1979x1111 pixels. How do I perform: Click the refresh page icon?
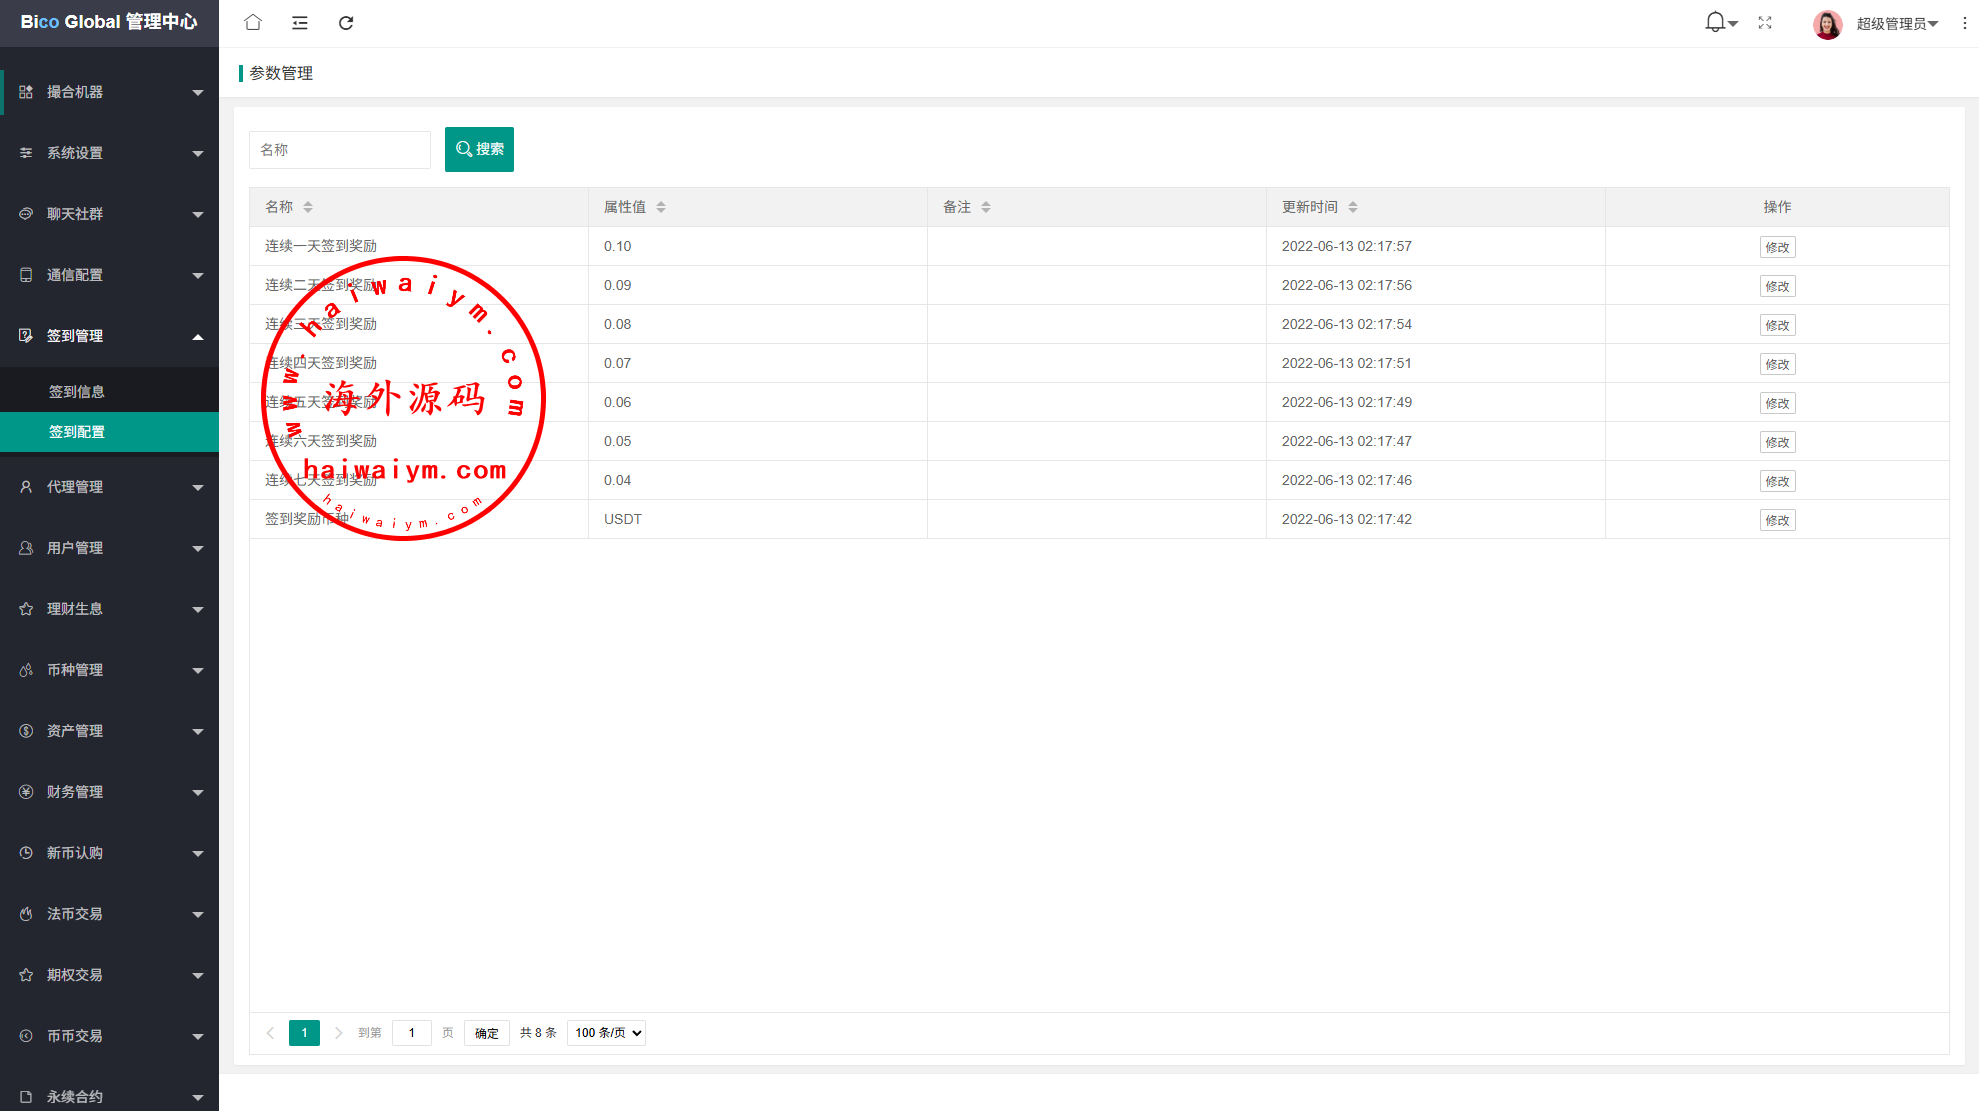(346, 22)
